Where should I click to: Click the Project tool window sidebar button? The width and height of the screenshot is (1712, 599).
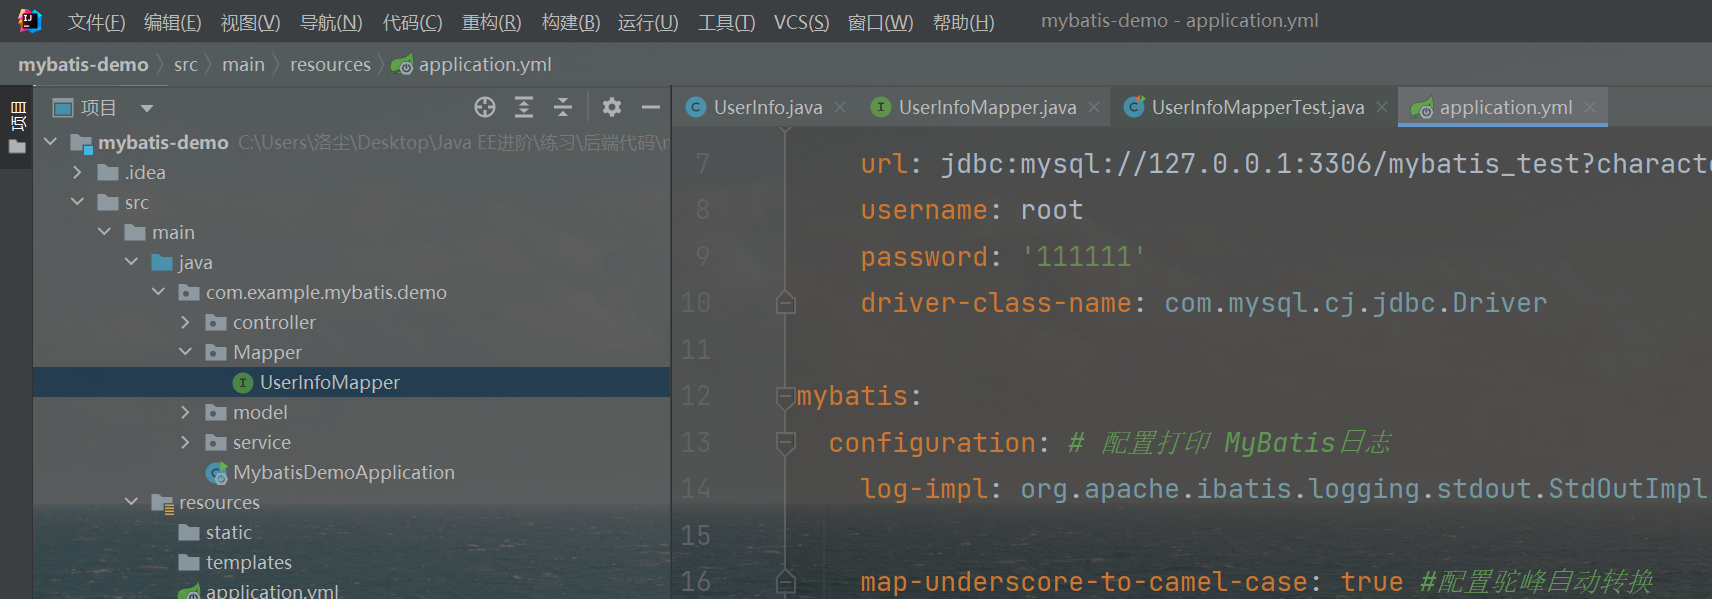tap(17, 116)
